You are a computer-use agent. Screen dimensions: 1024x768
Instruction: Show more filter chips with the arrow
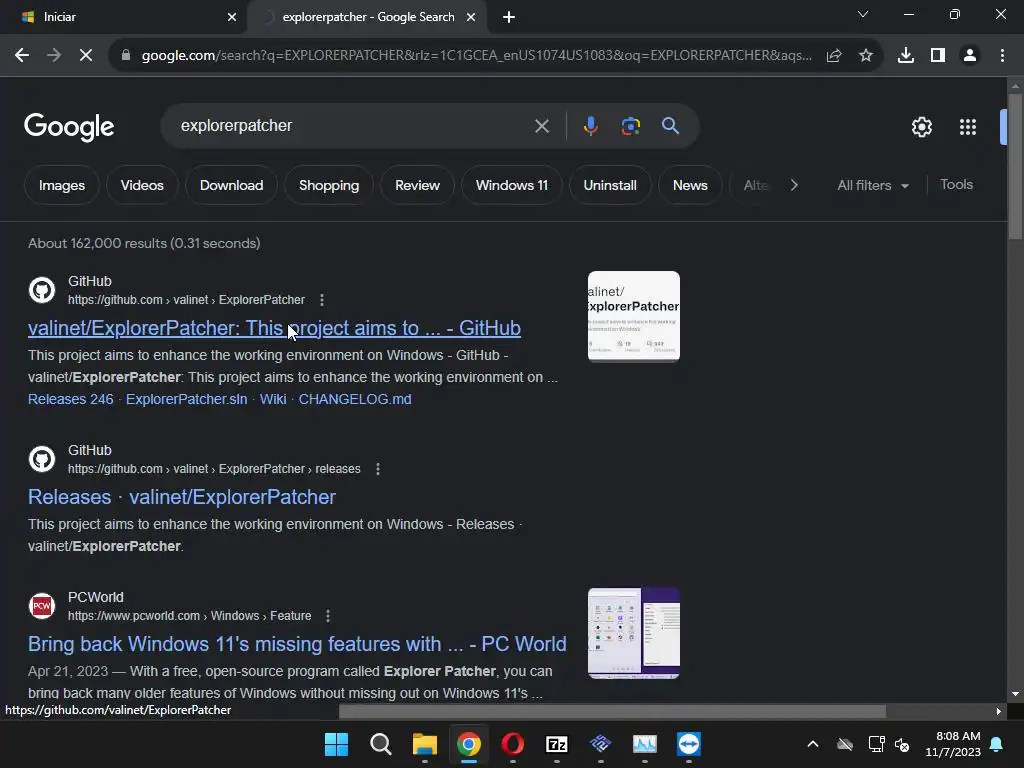pyautogui.click(x=794, y=185)
